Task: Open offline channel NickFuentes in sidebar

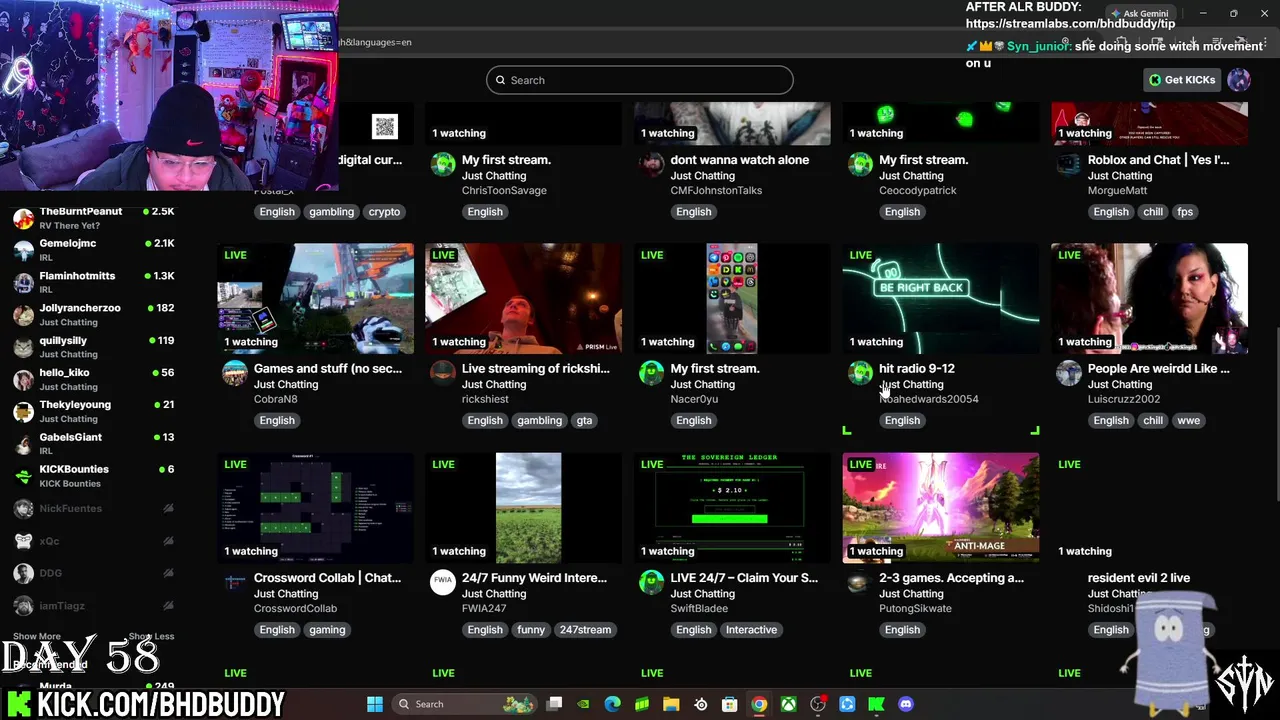Action: (x=94, y=508)
